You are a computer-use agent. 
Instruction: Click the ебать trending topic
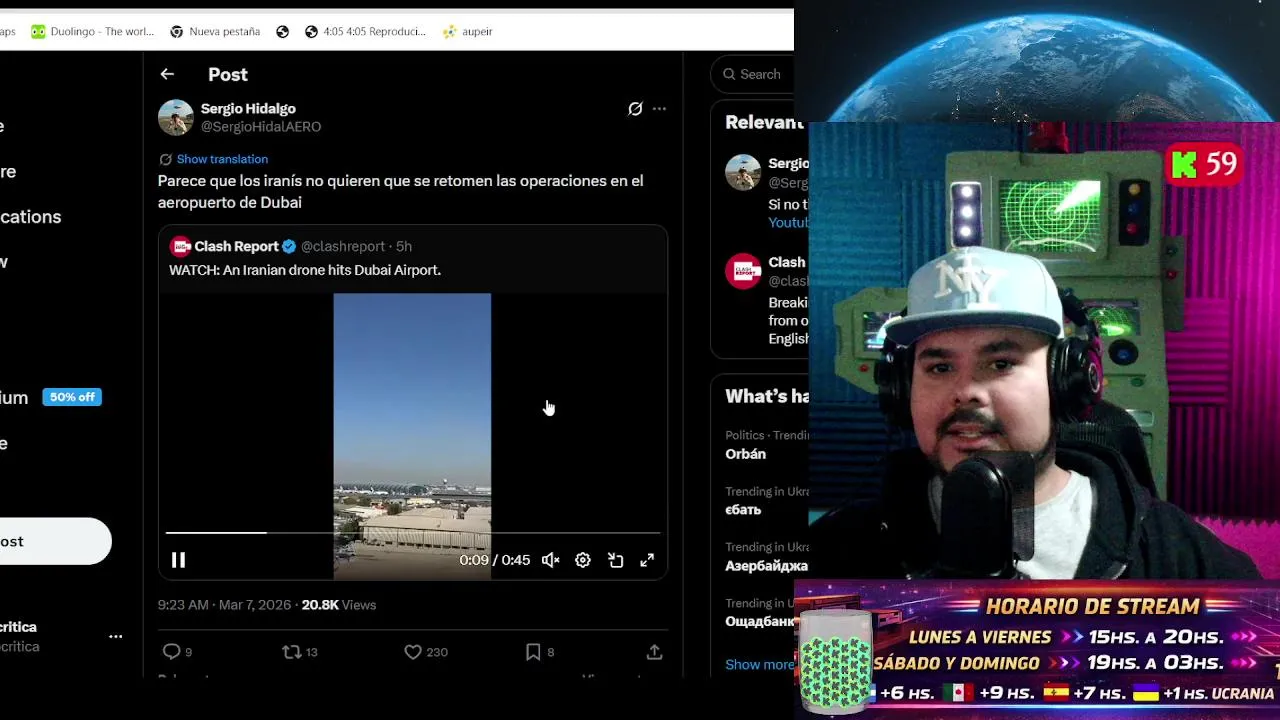click(x=743, y=510)
